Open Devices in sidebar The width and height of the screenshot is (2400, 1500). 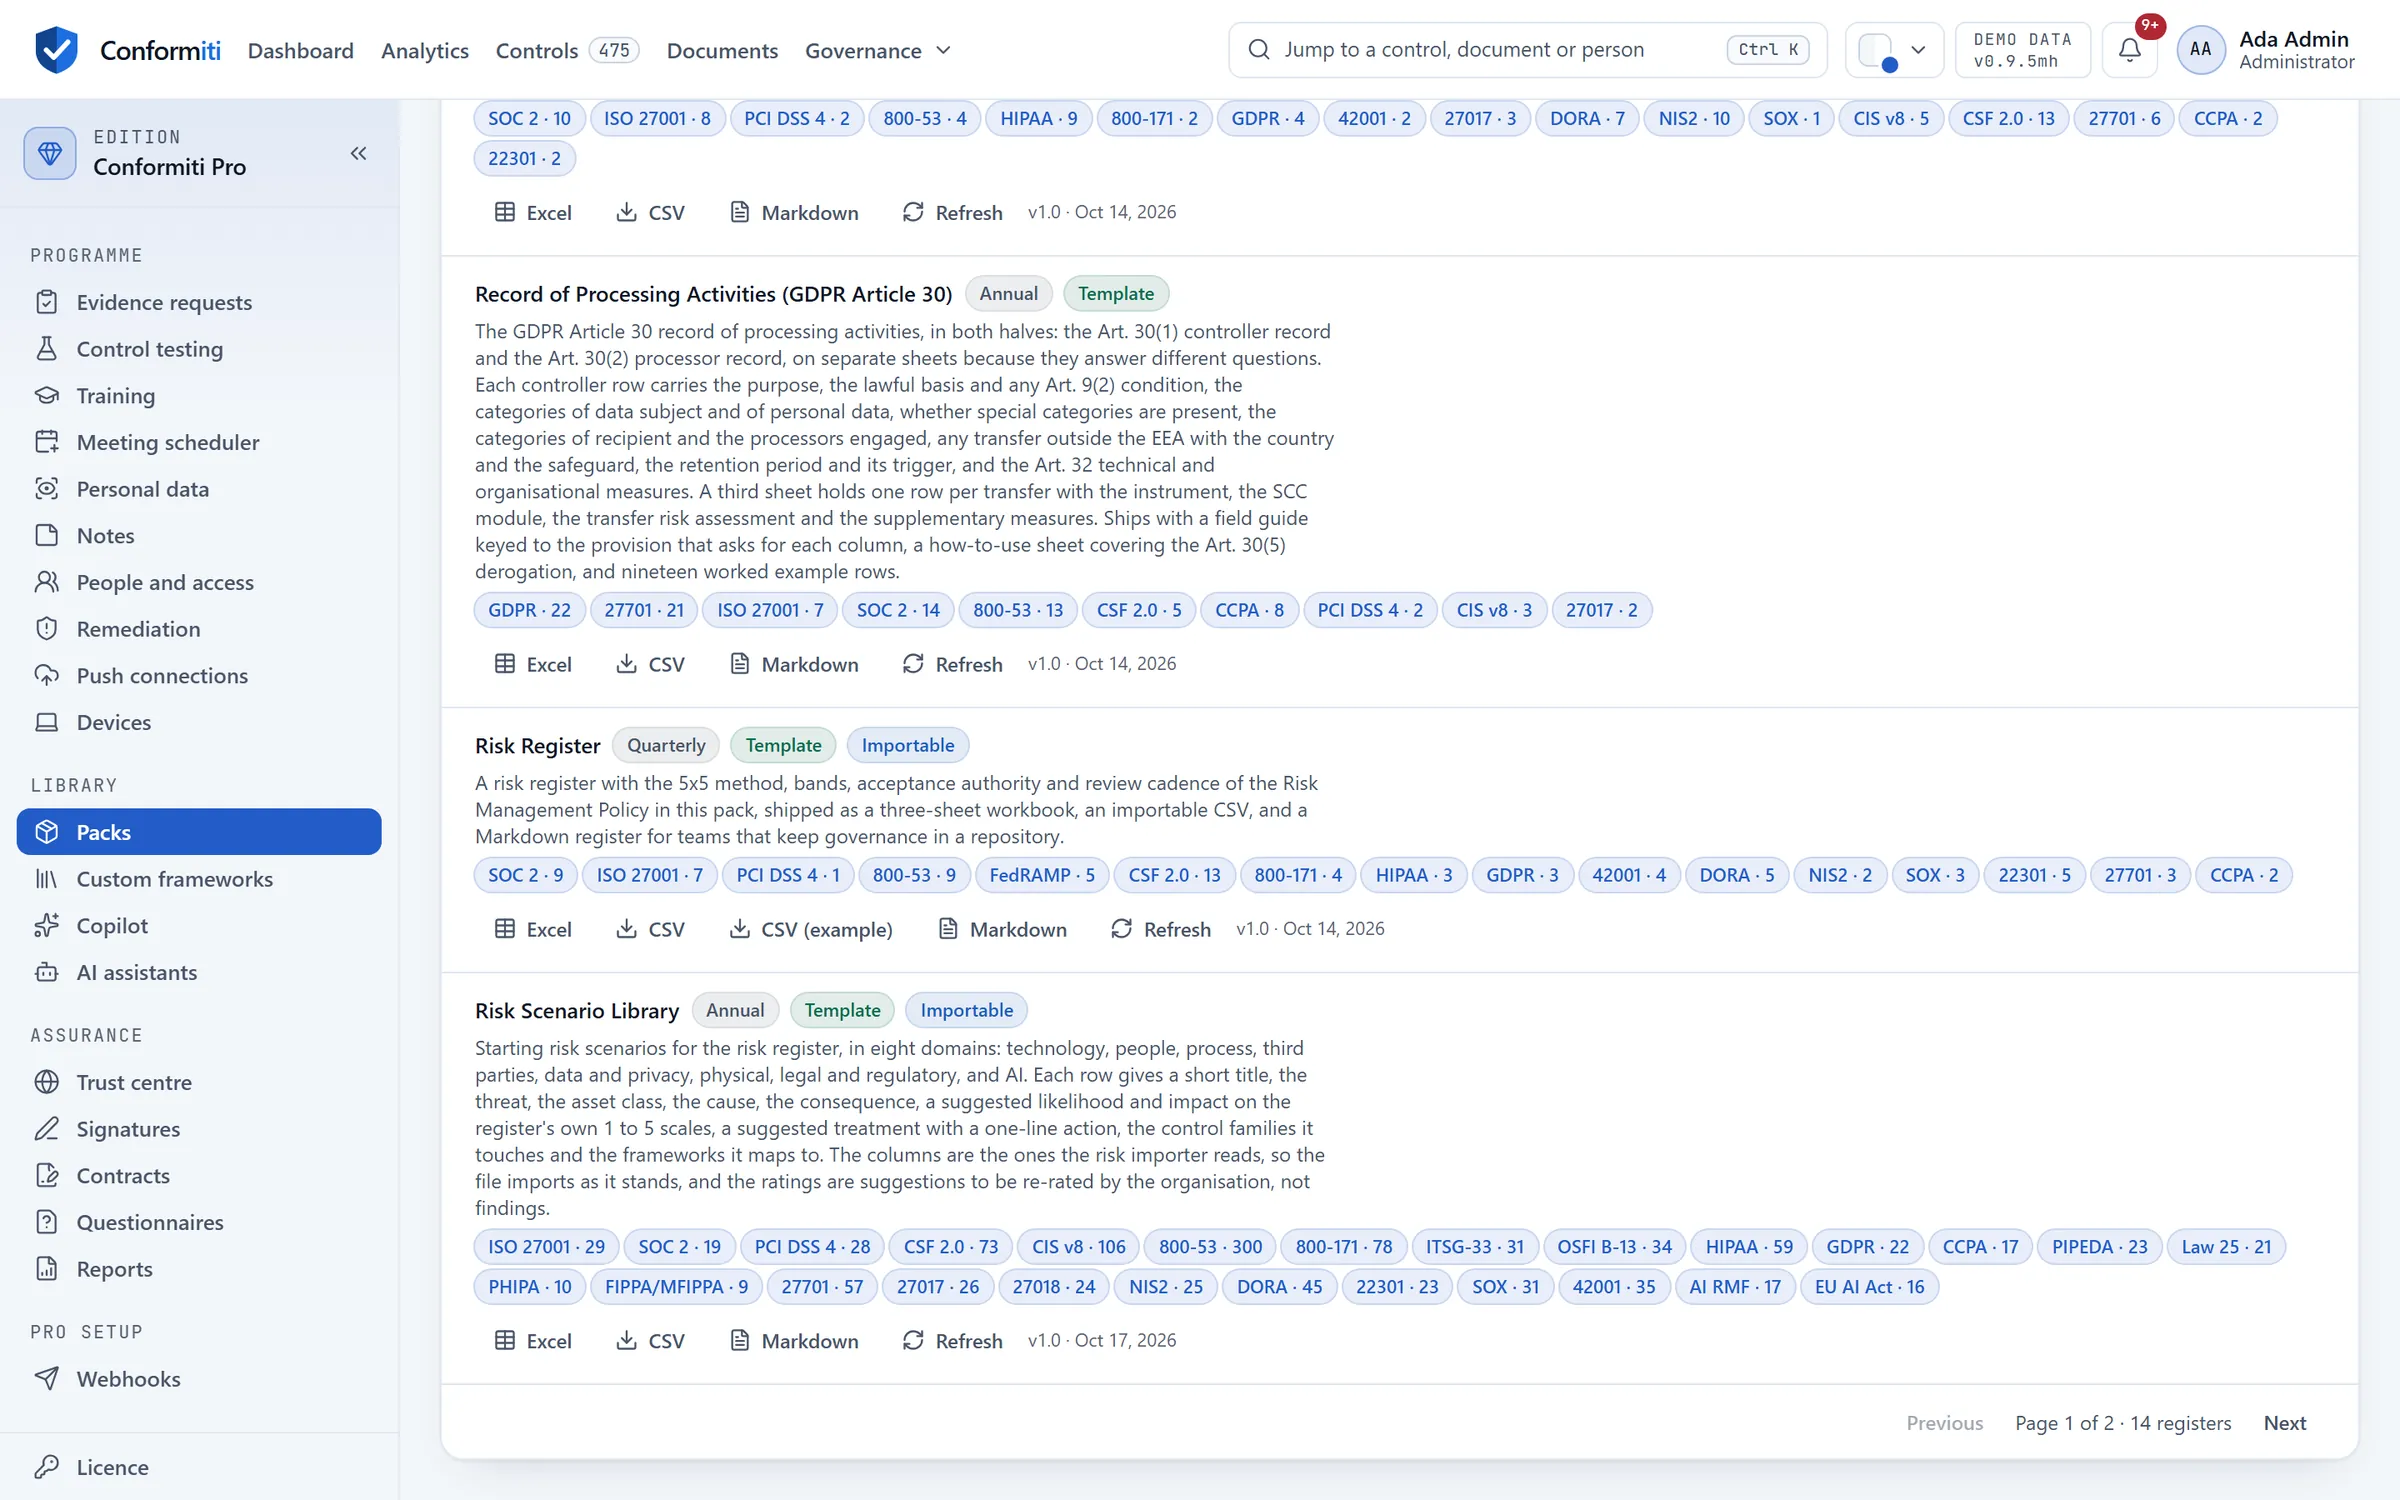pos(199,722)
